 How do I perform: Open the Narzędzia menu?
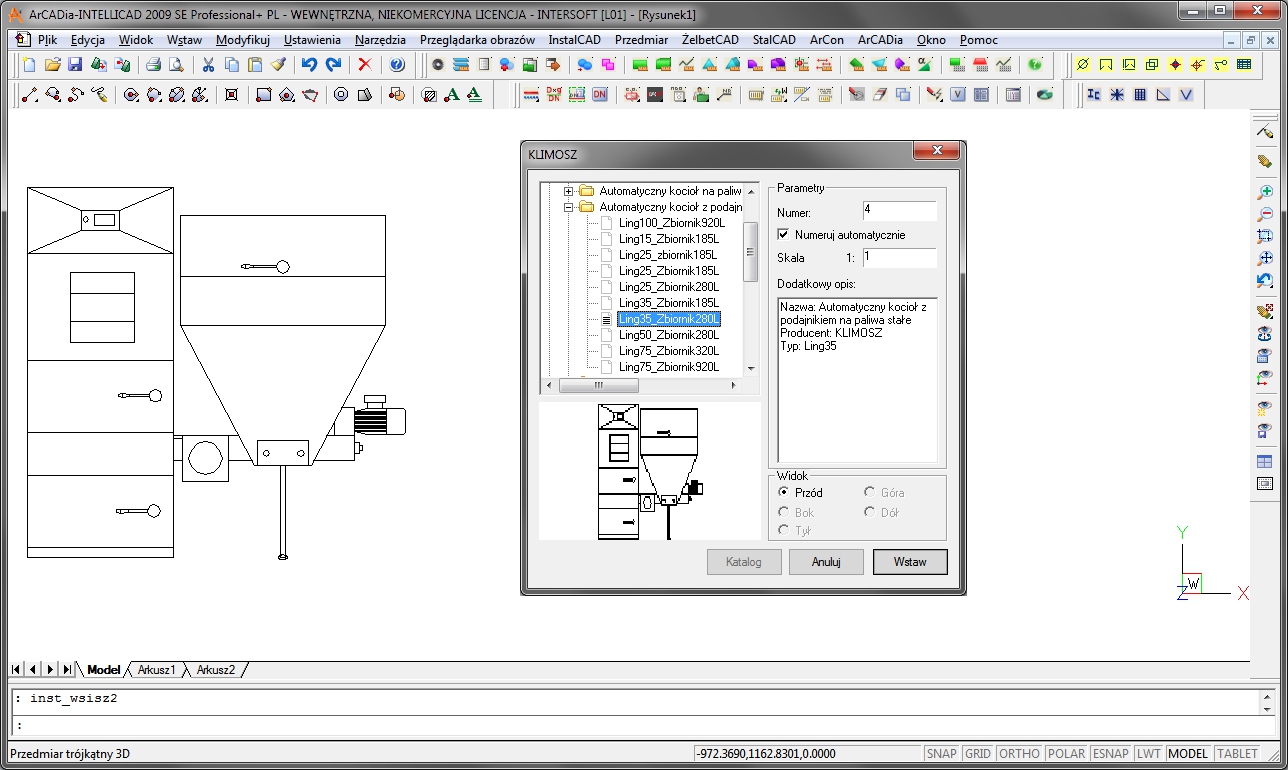tap(380, 40)
